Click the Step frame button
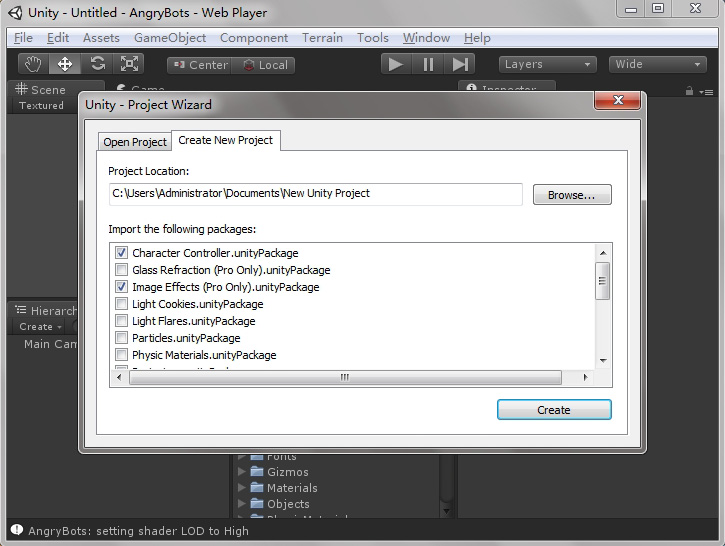 460,64
